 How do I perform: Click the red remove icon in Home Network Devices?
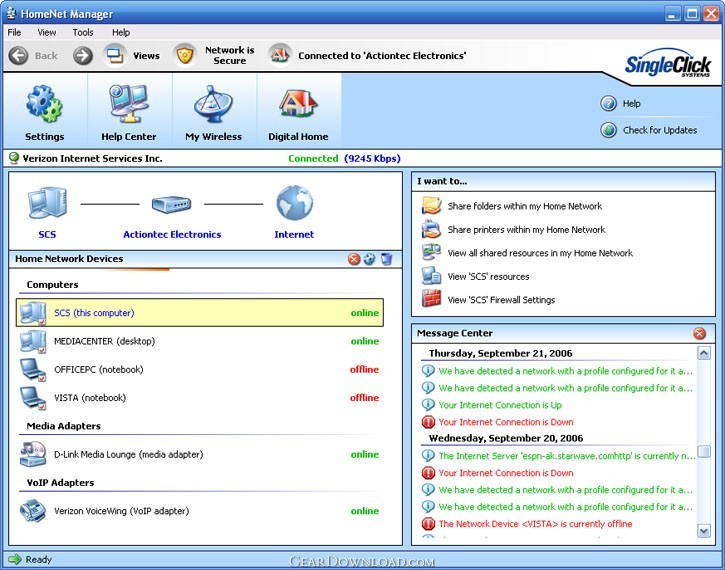click(354, 259)
